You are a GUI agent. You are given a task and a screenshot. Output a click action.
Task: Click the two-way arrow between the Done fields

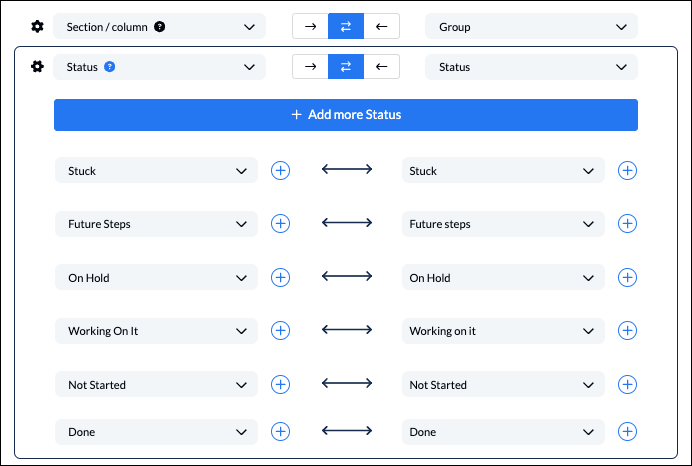pyautogui.click(x=347, y=431)
